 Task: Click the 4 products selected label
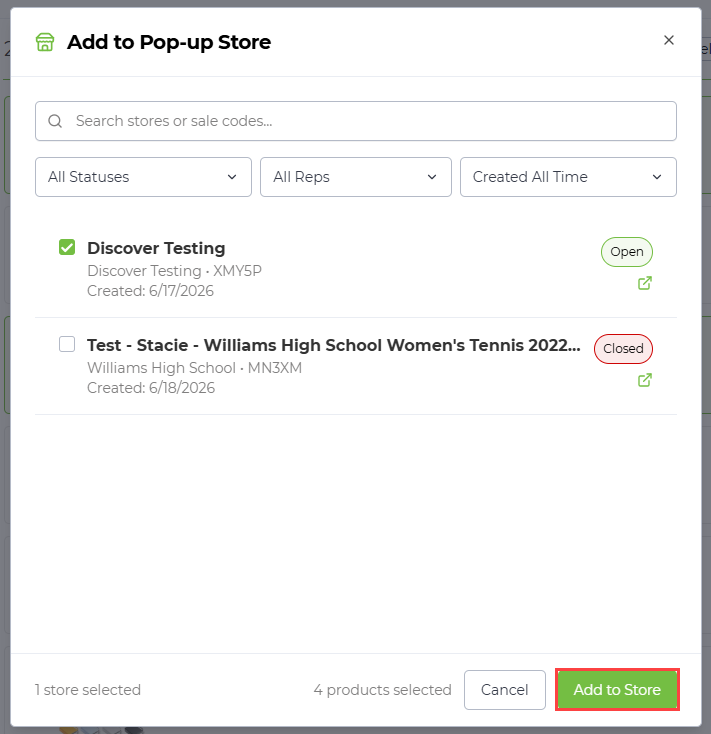tap(382, 690)
